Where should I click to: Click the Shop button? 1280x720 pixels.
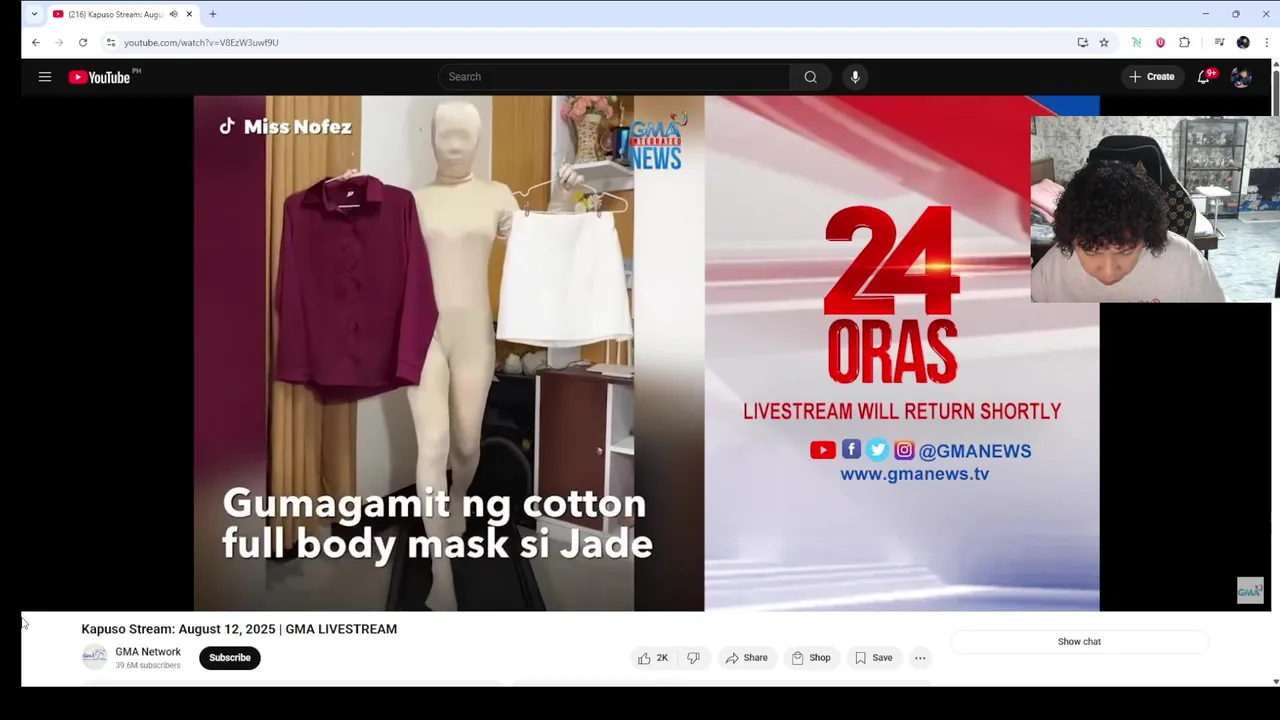[811, 658]
